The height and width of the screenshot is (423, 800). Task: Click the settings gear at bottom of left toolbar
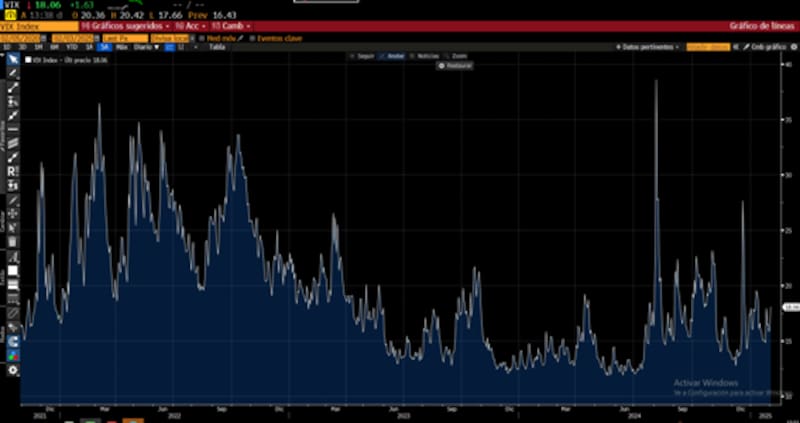13,370
